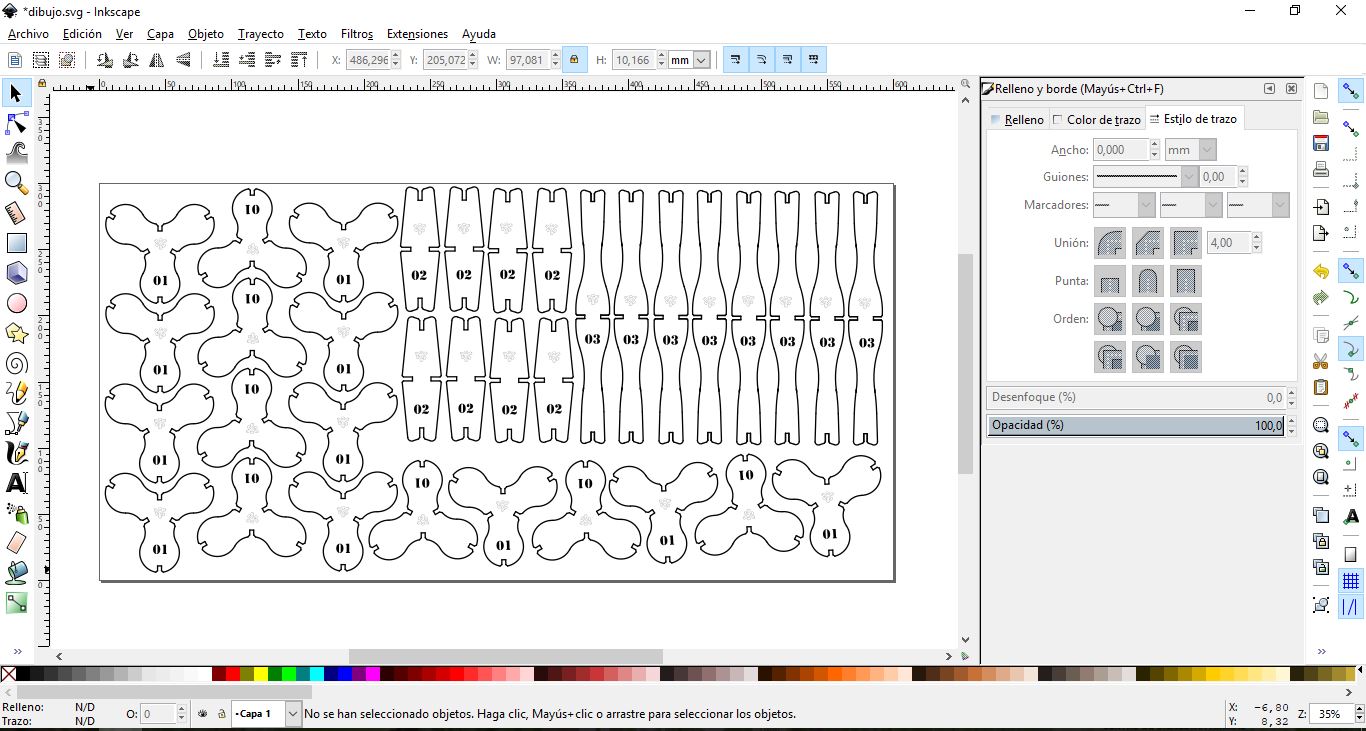Image resolution: width=1366 pixels, height=731 pixels.
Task: Toggle the width/height ratio lock
Action: (574, 60)
